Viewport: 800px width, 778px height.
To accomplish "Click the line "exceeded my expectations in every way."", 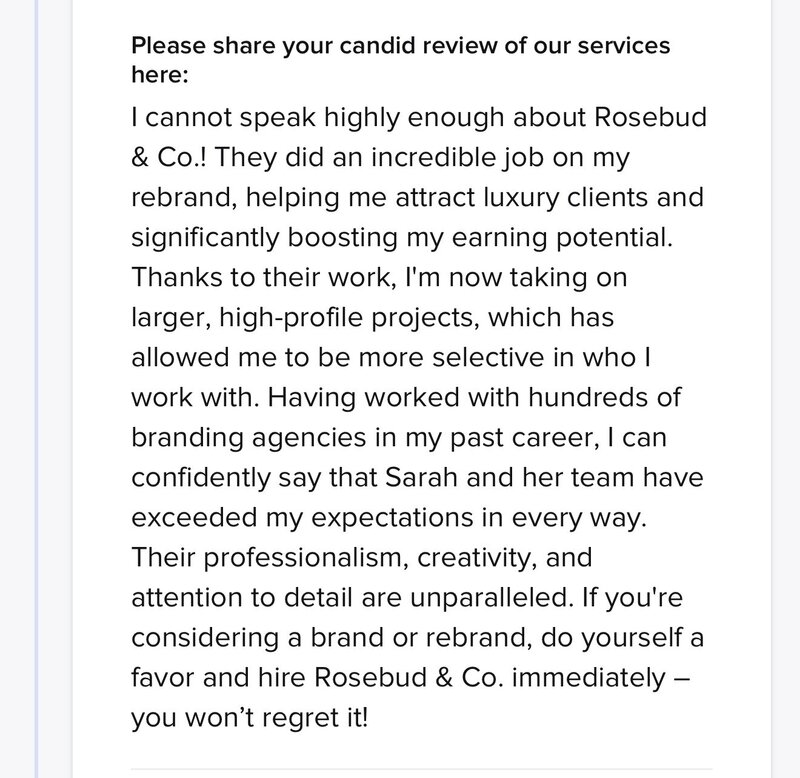I will click(389, 518).
